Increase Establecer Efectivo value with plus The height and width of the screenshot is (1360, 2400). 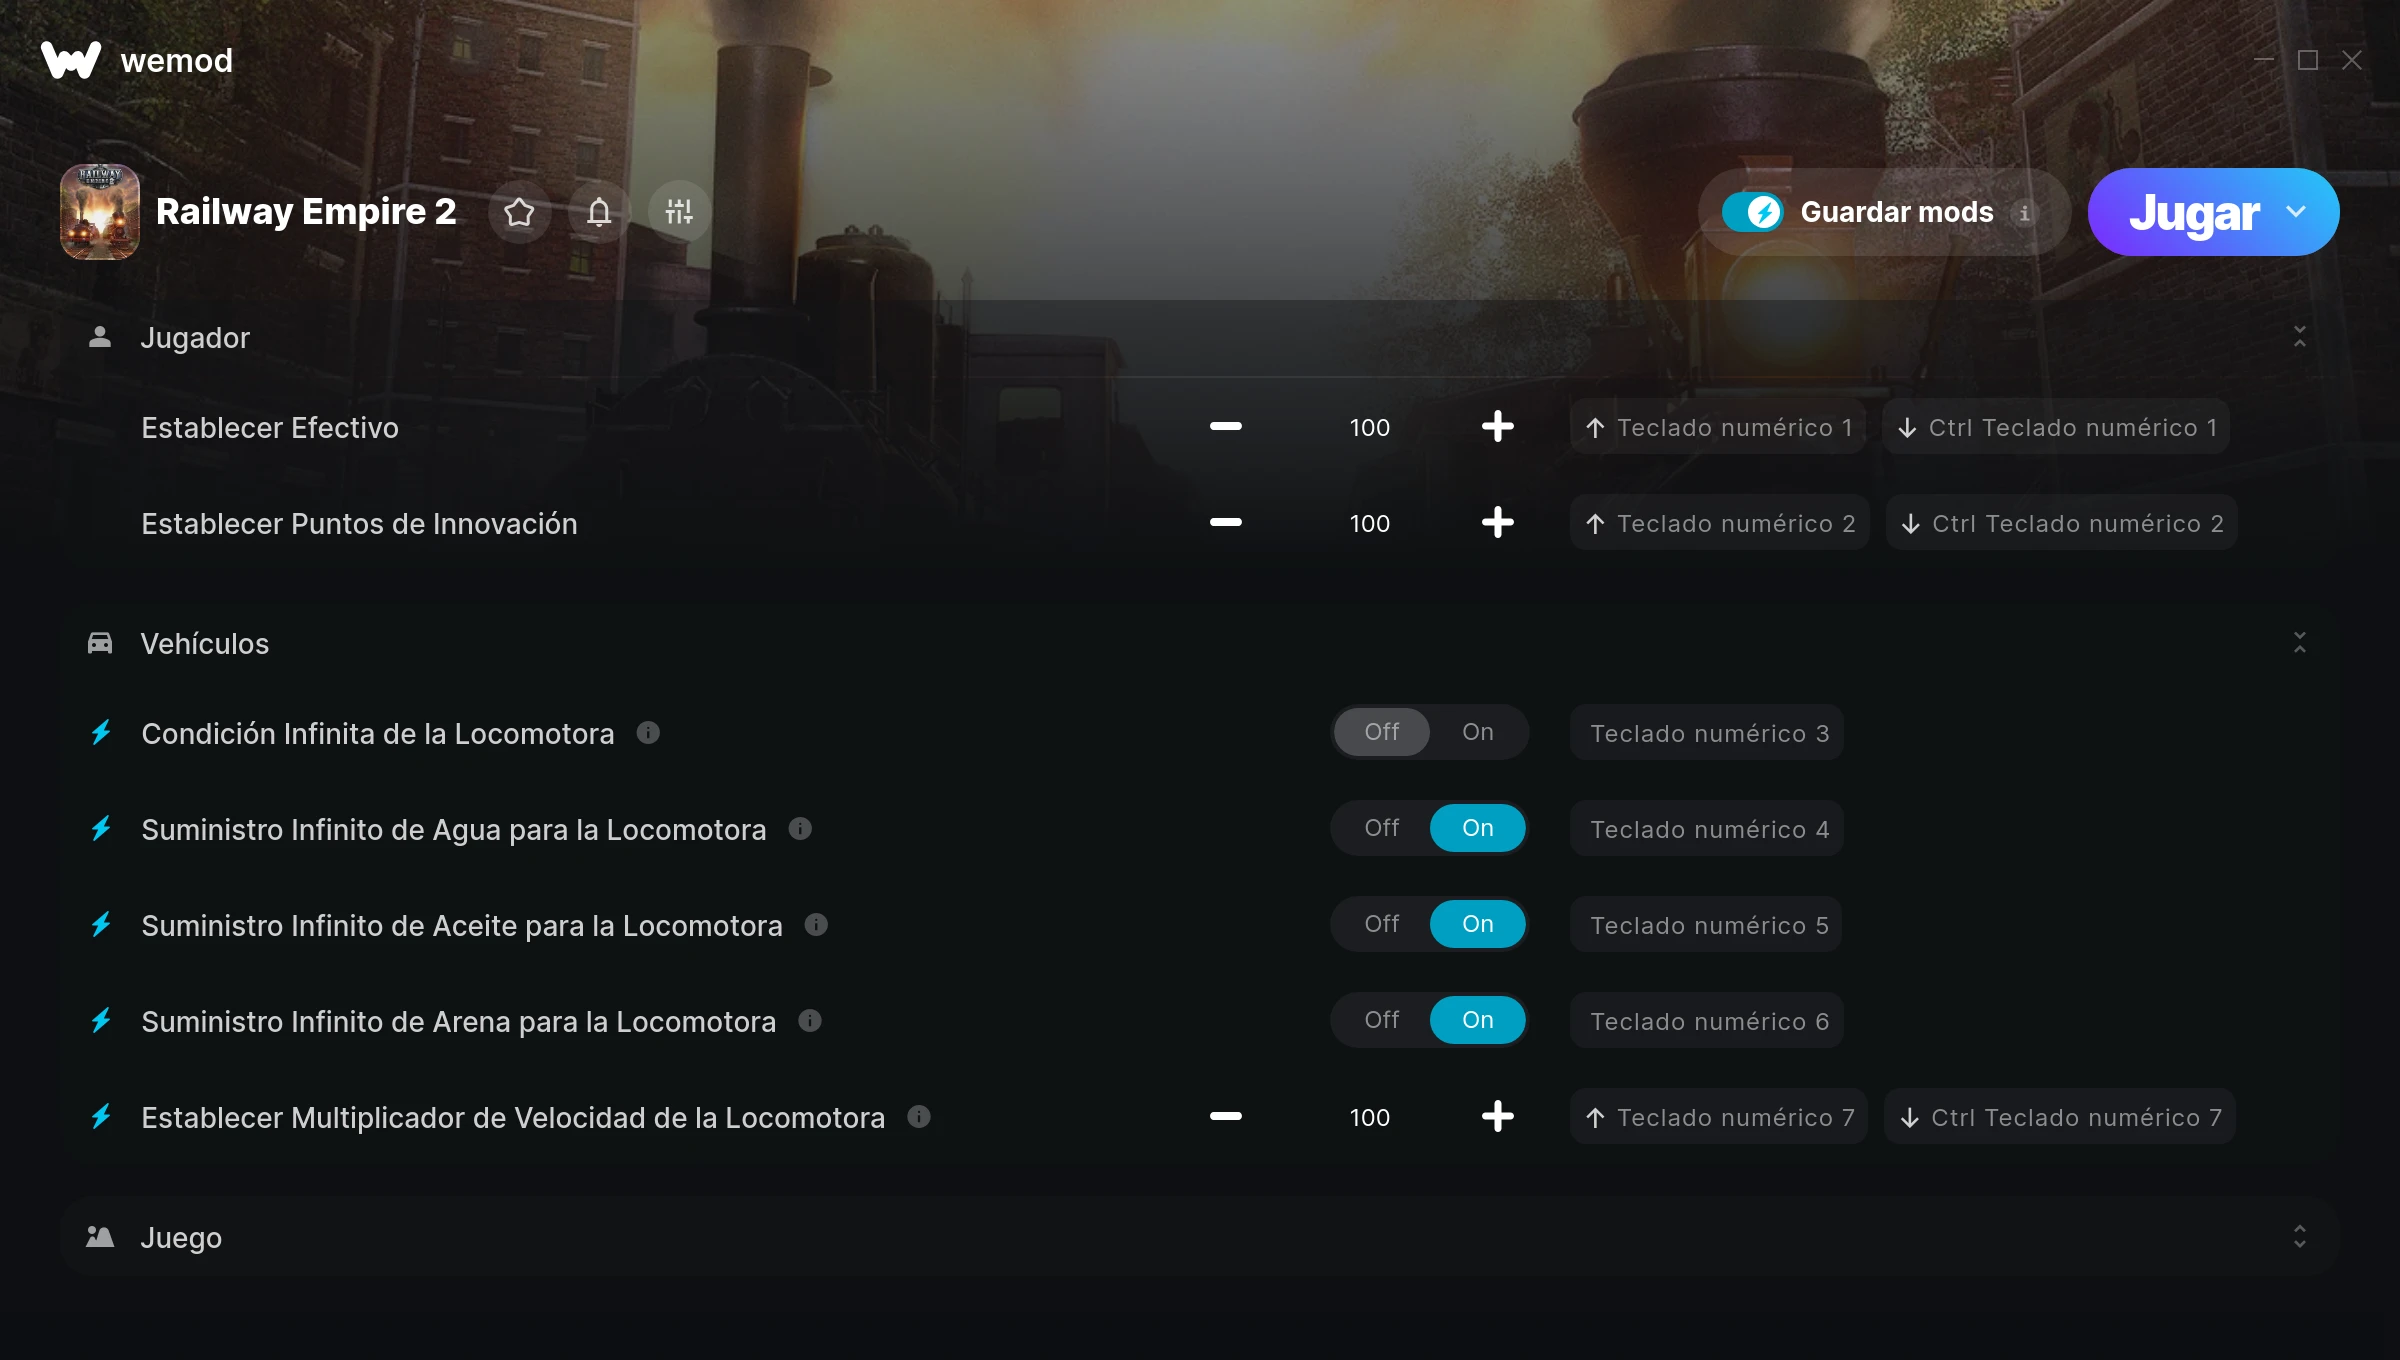point(1498,427)
